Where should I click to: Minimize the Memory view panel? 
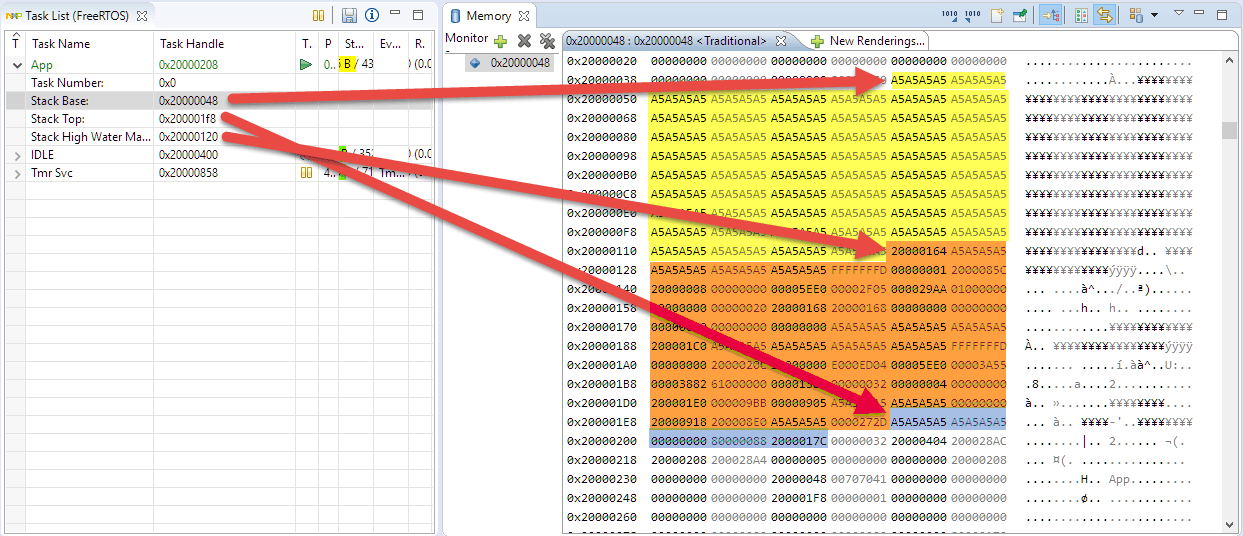pyautogui.click(x=1200, y=14)
